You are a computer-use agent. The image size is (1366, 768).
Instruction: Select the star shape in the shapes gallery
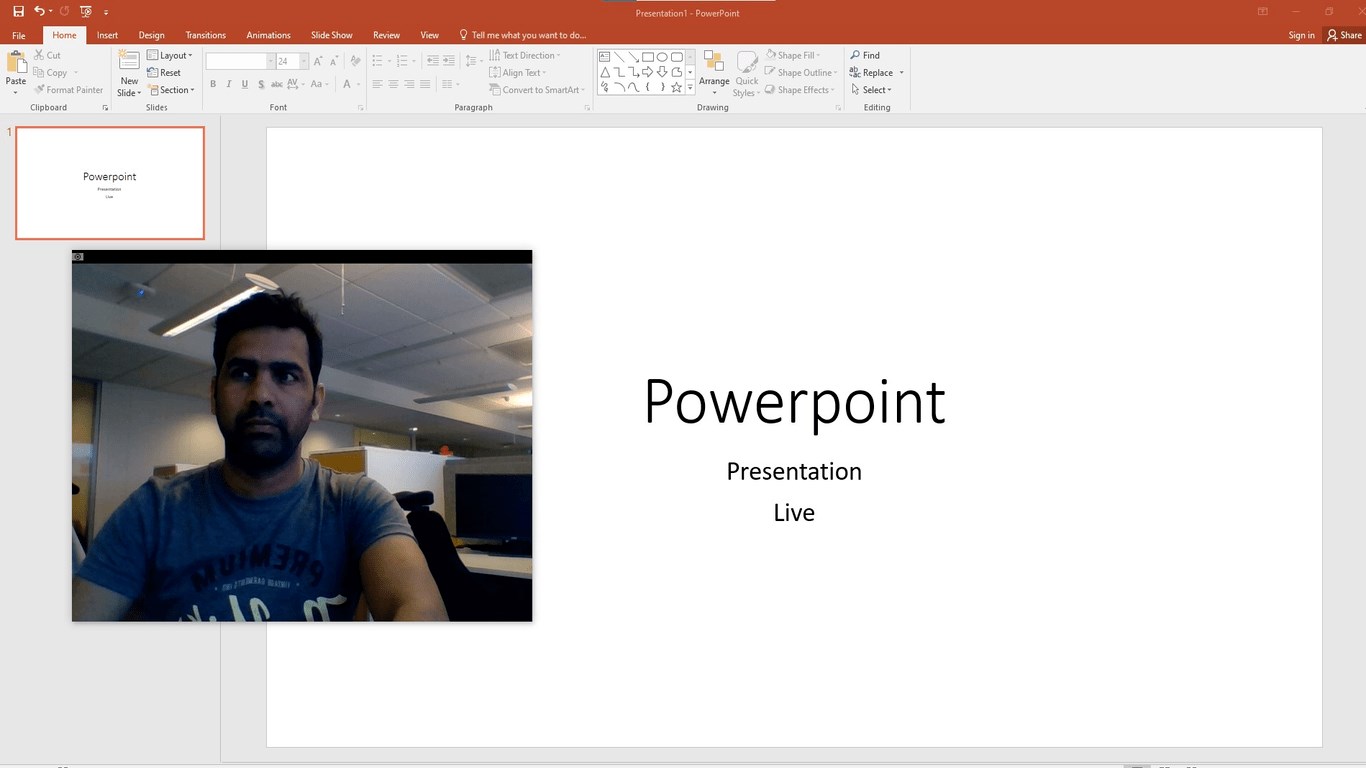[x=676, y=88]
